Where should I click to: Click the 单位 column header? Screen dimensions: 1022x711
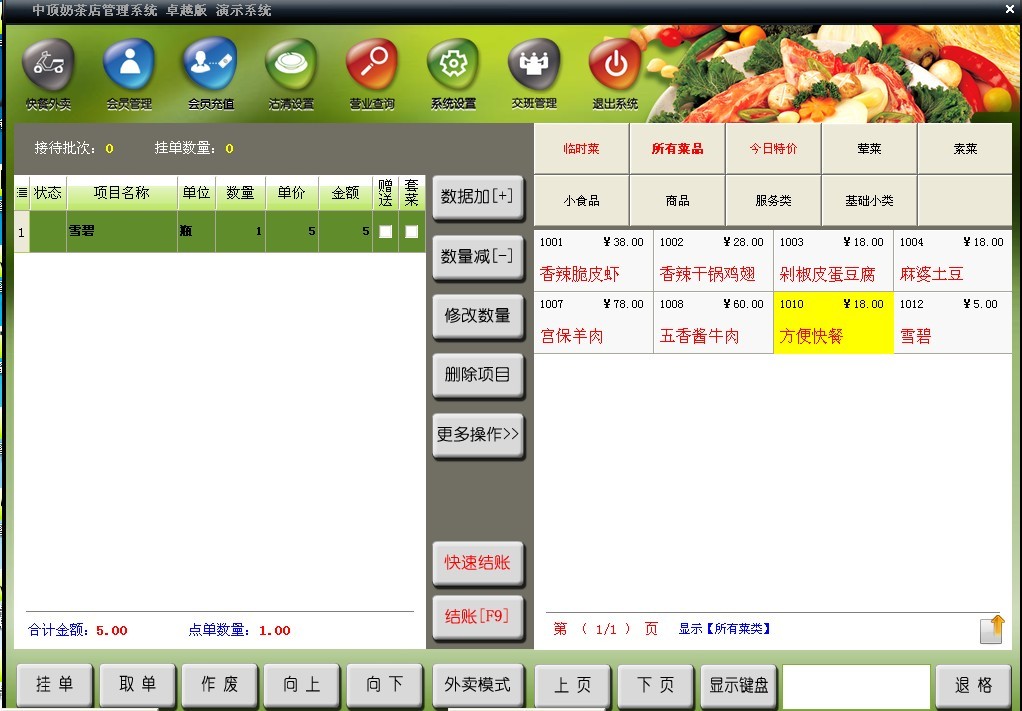(x=196, y=193)
